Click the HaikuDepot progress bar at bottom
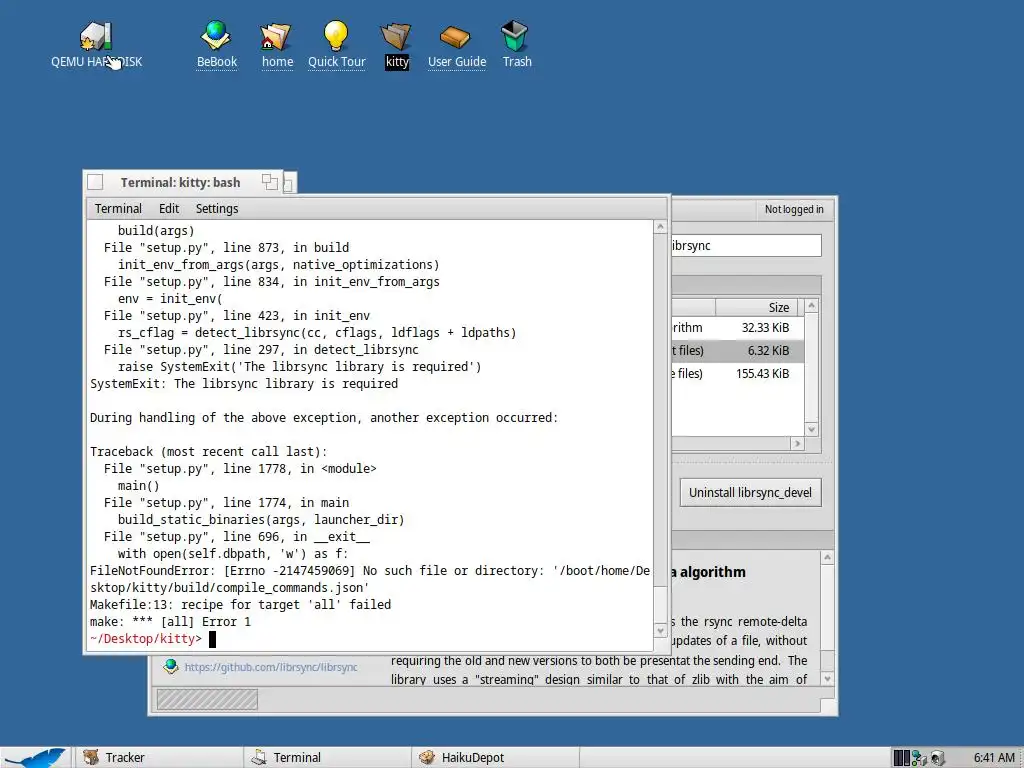 [x=206, y=700]
